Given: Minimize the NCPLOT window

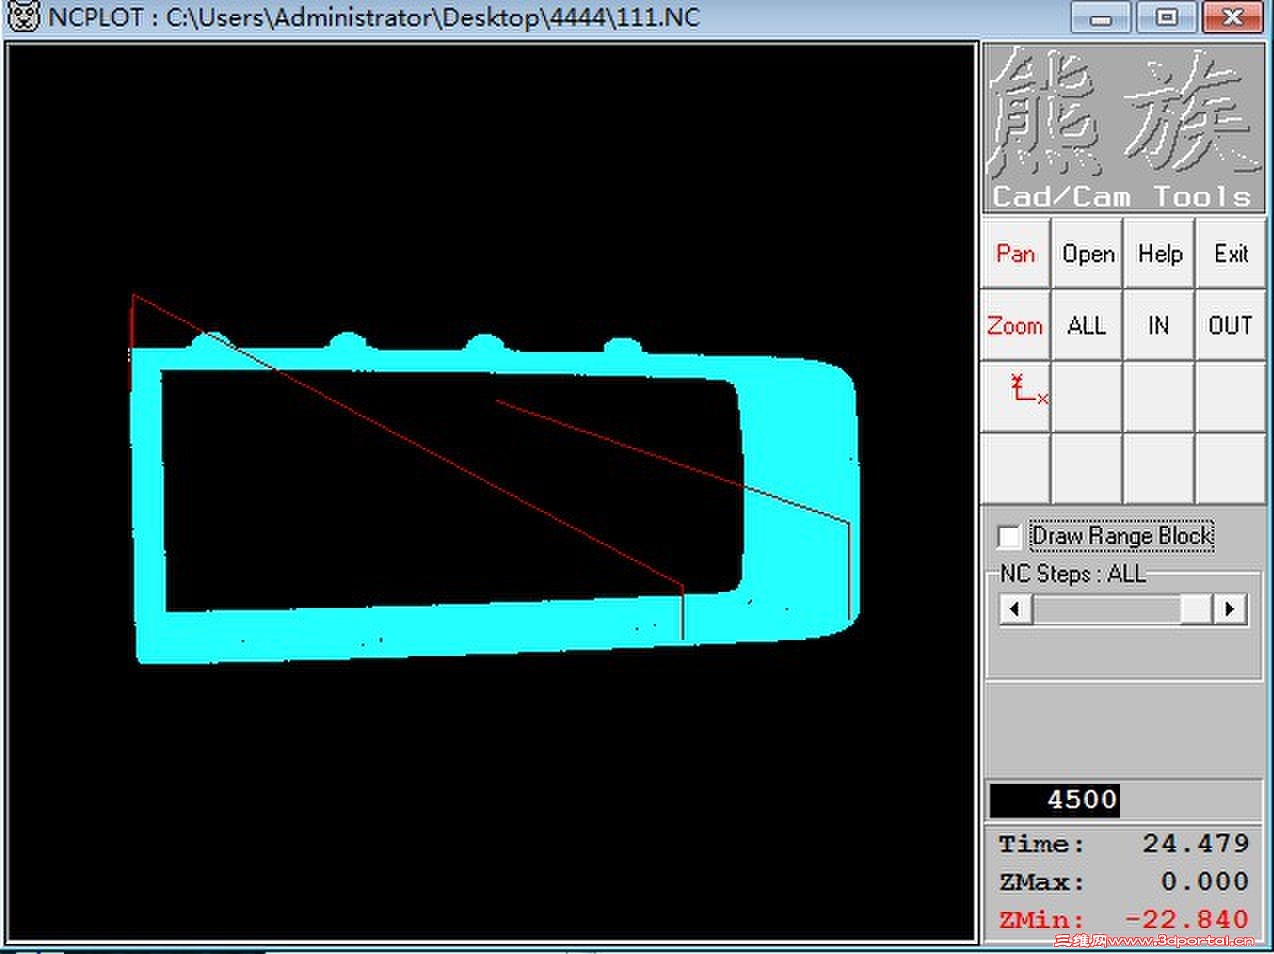Looking at the screenshot, I should [1101, 18].
